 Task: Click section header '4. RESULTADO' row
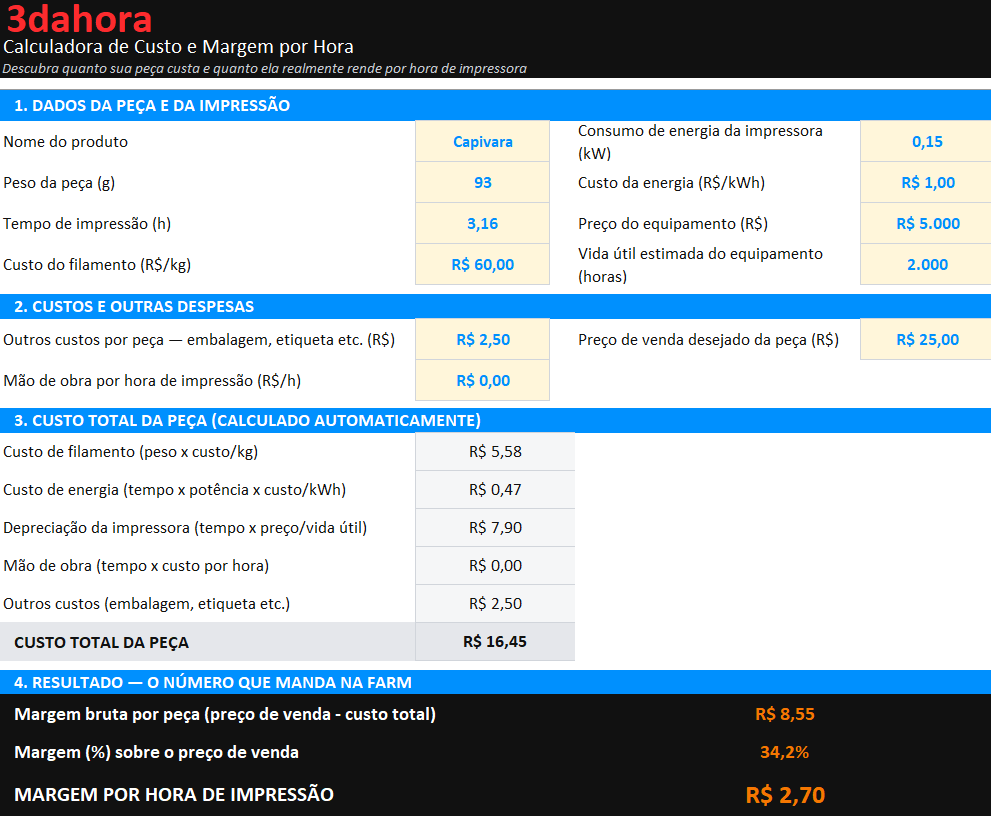[496, 683]
